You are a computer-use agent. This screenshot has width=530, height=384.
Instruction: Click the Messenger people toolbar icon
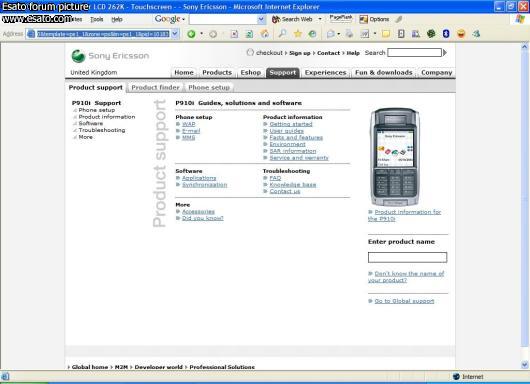pyautogui.click(x=476, y=33)
